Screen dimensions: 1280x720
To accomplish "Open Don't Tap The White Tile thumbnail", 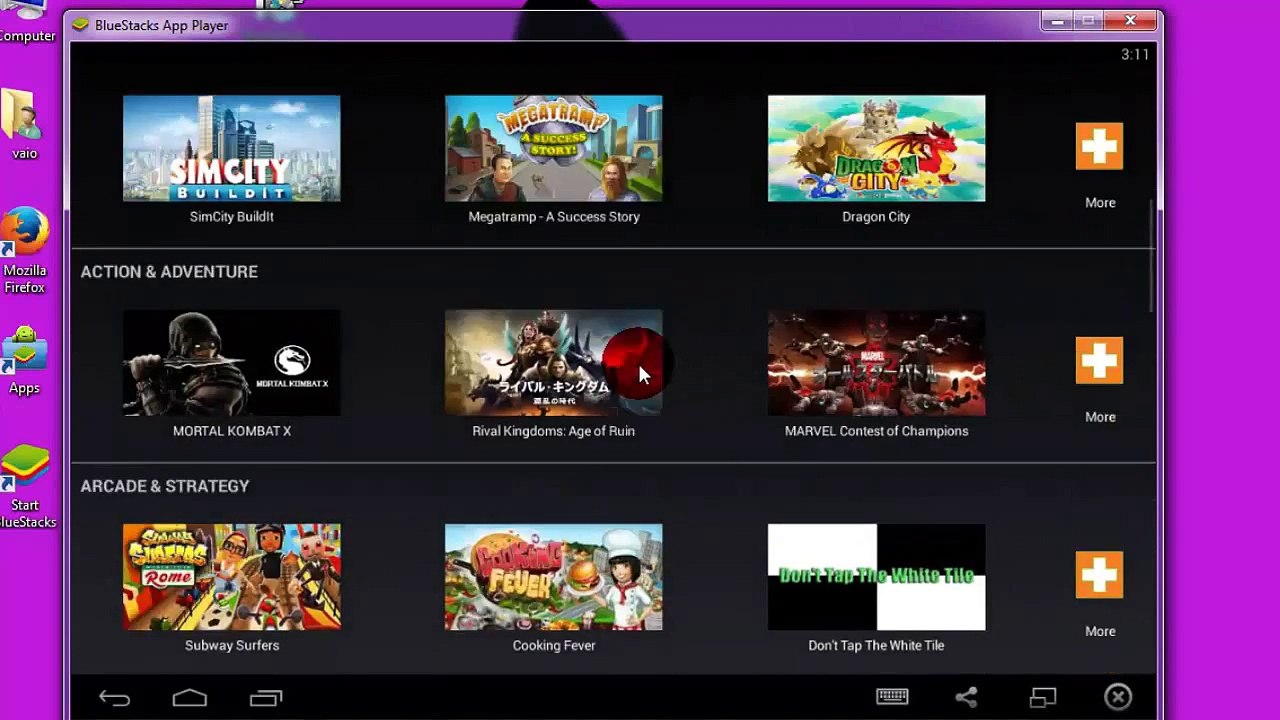I will [876, 577].
